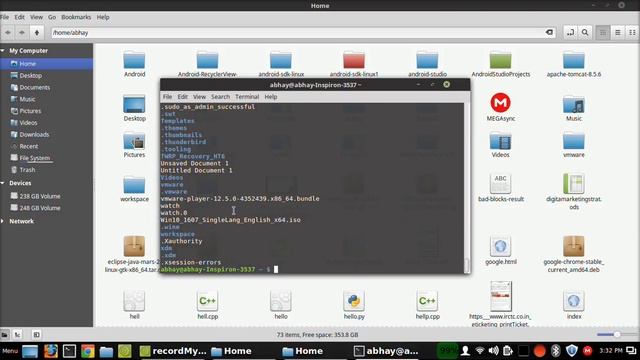Viewport: 640px width, 360px height.
Task: Switch to compact view
Action: (x=632, y=33)
